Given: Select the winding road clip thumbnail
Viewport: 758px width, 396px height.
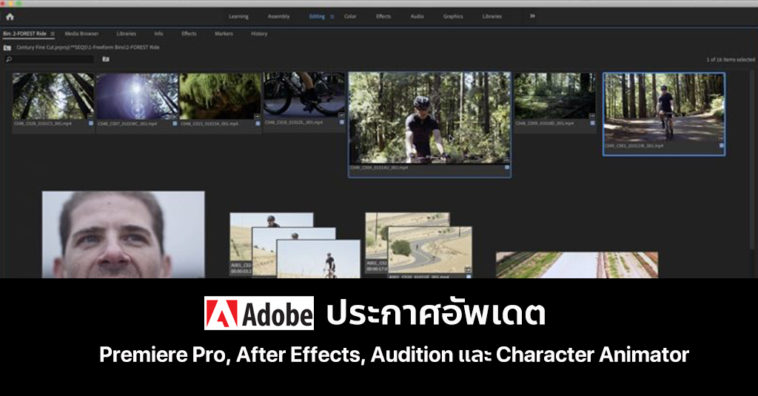Looking at the screenshot, I should coord(430,251).
